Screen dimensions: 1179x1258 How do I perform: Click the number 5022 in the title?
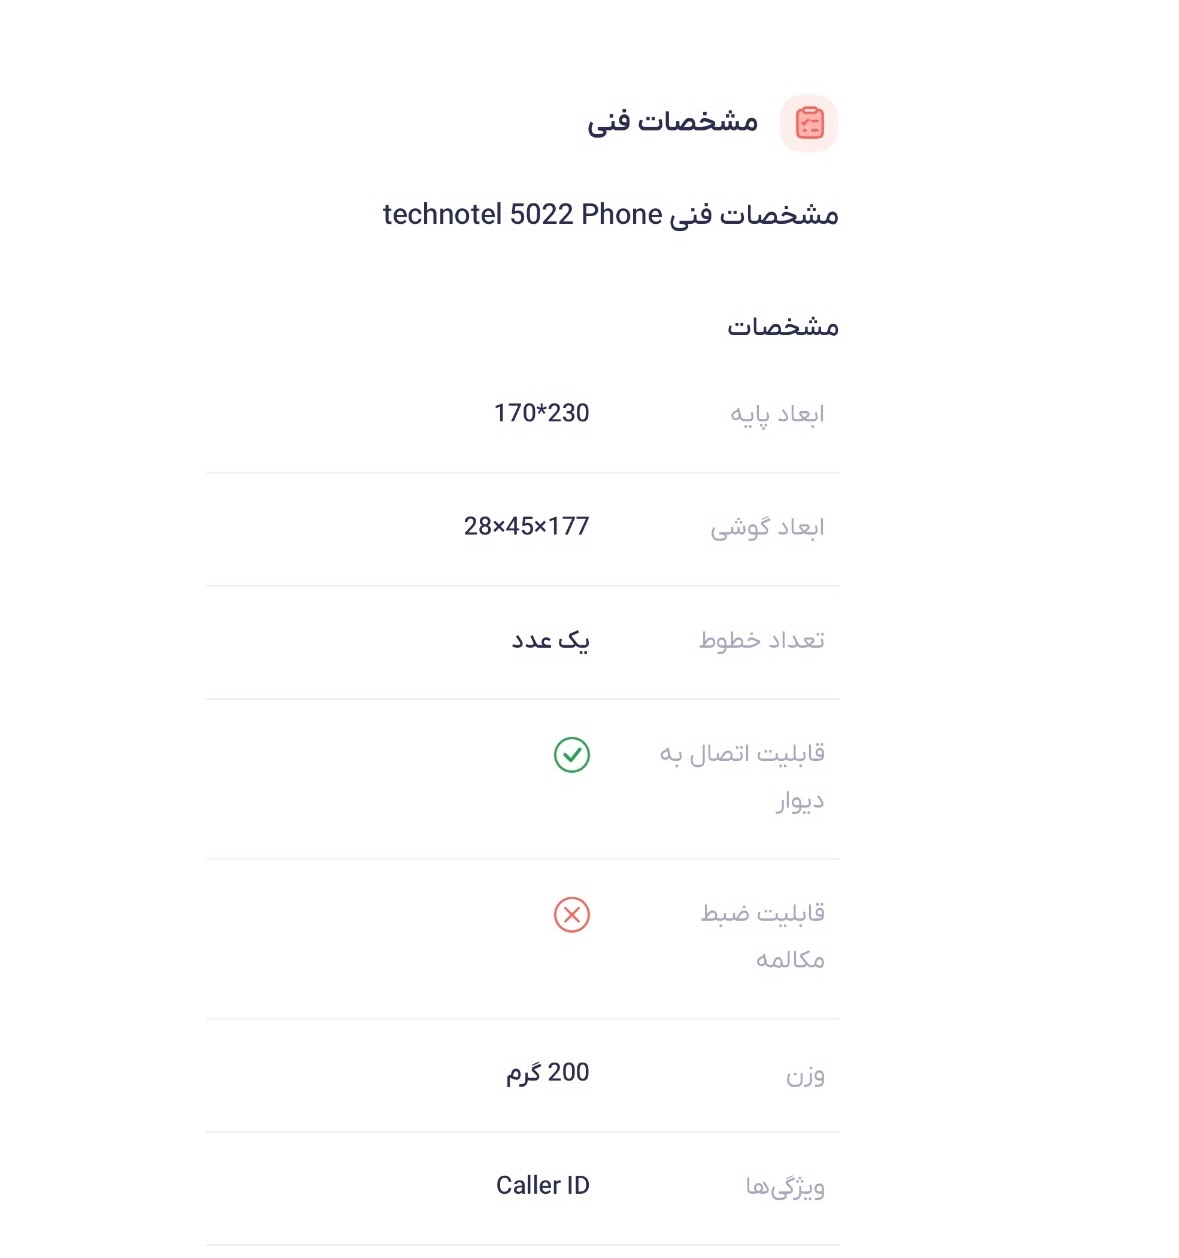[541, 215]
